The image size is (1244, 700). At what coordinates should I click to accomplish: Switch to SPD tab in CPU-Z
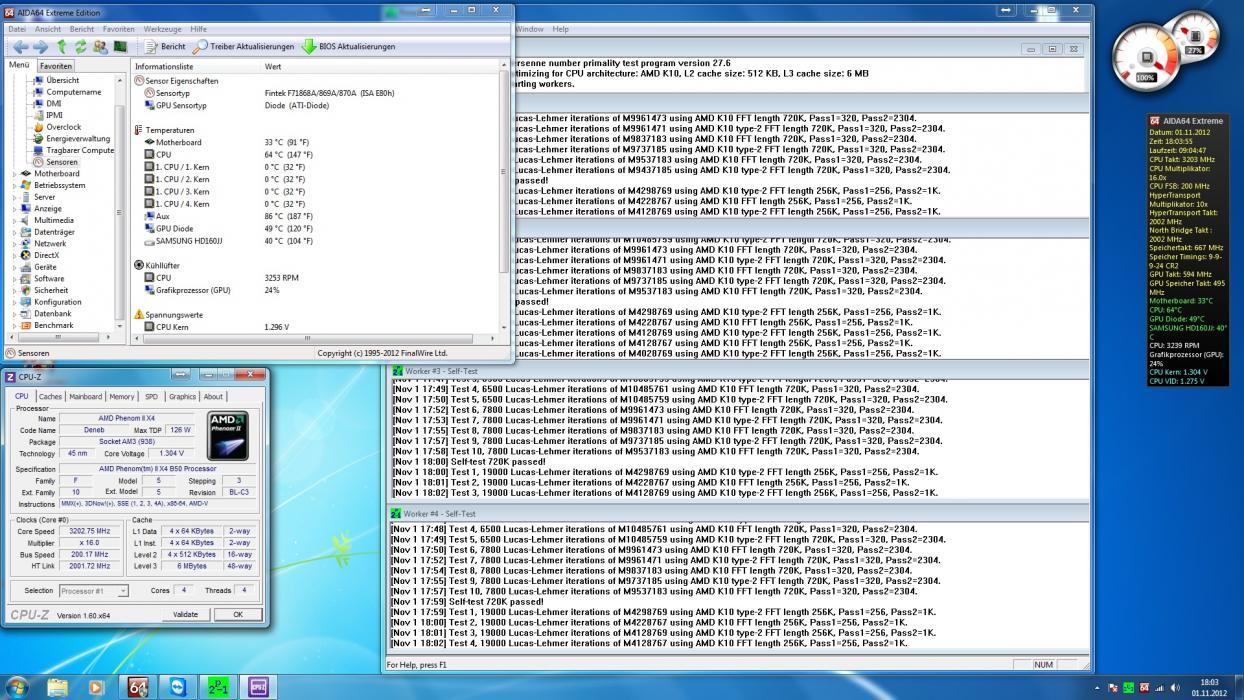tap(151, 397)
